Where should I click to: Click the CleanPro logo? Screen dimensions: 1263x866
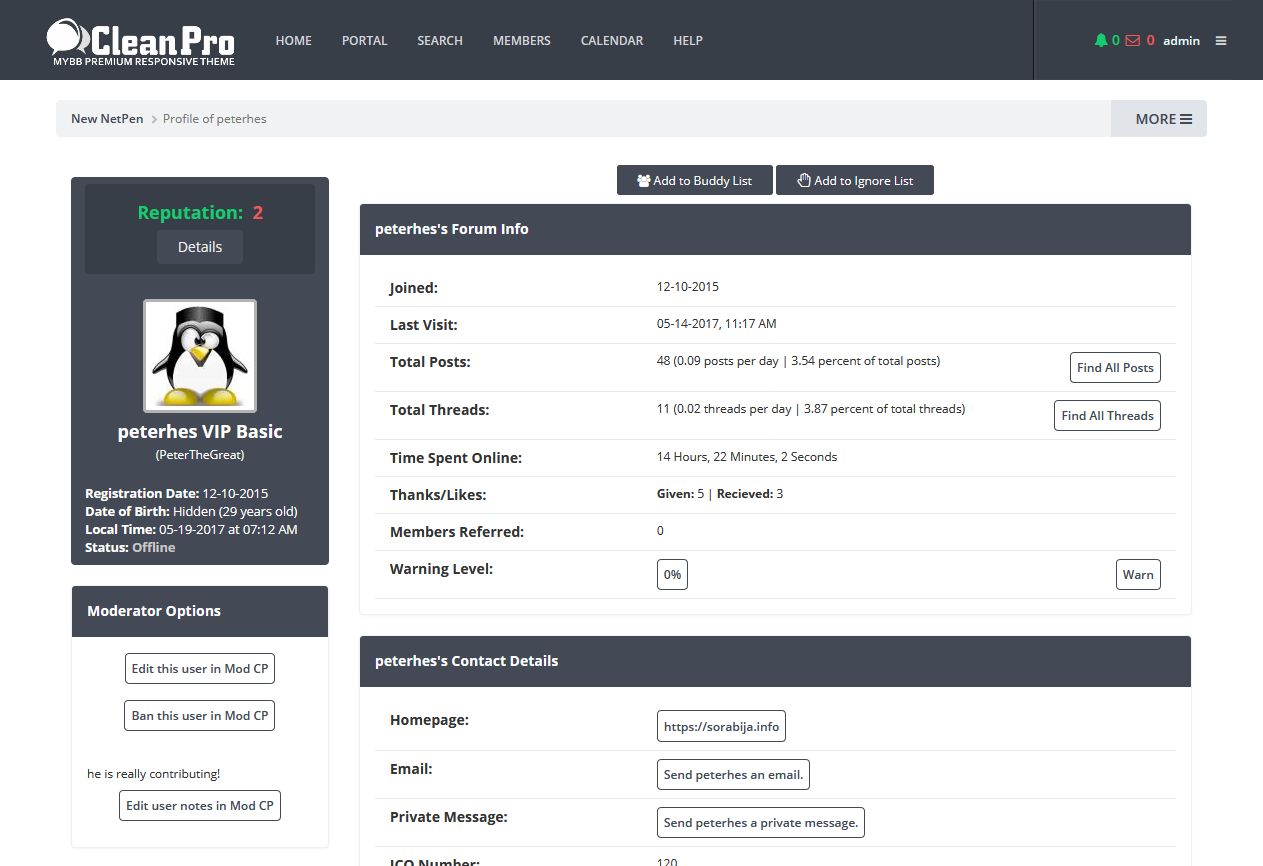[x=141, y=41]
